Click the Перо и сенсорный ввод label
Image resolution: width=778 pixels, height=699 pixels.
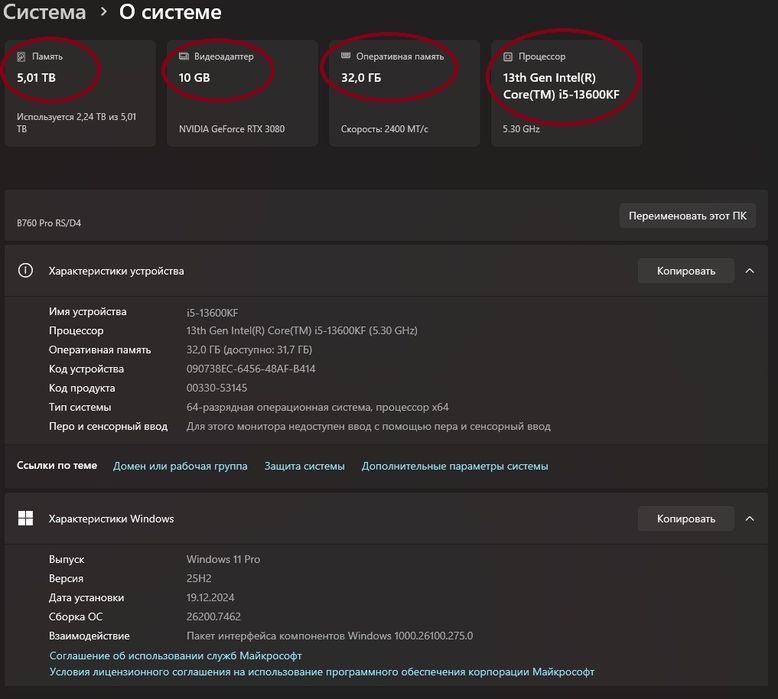[108, 426]
